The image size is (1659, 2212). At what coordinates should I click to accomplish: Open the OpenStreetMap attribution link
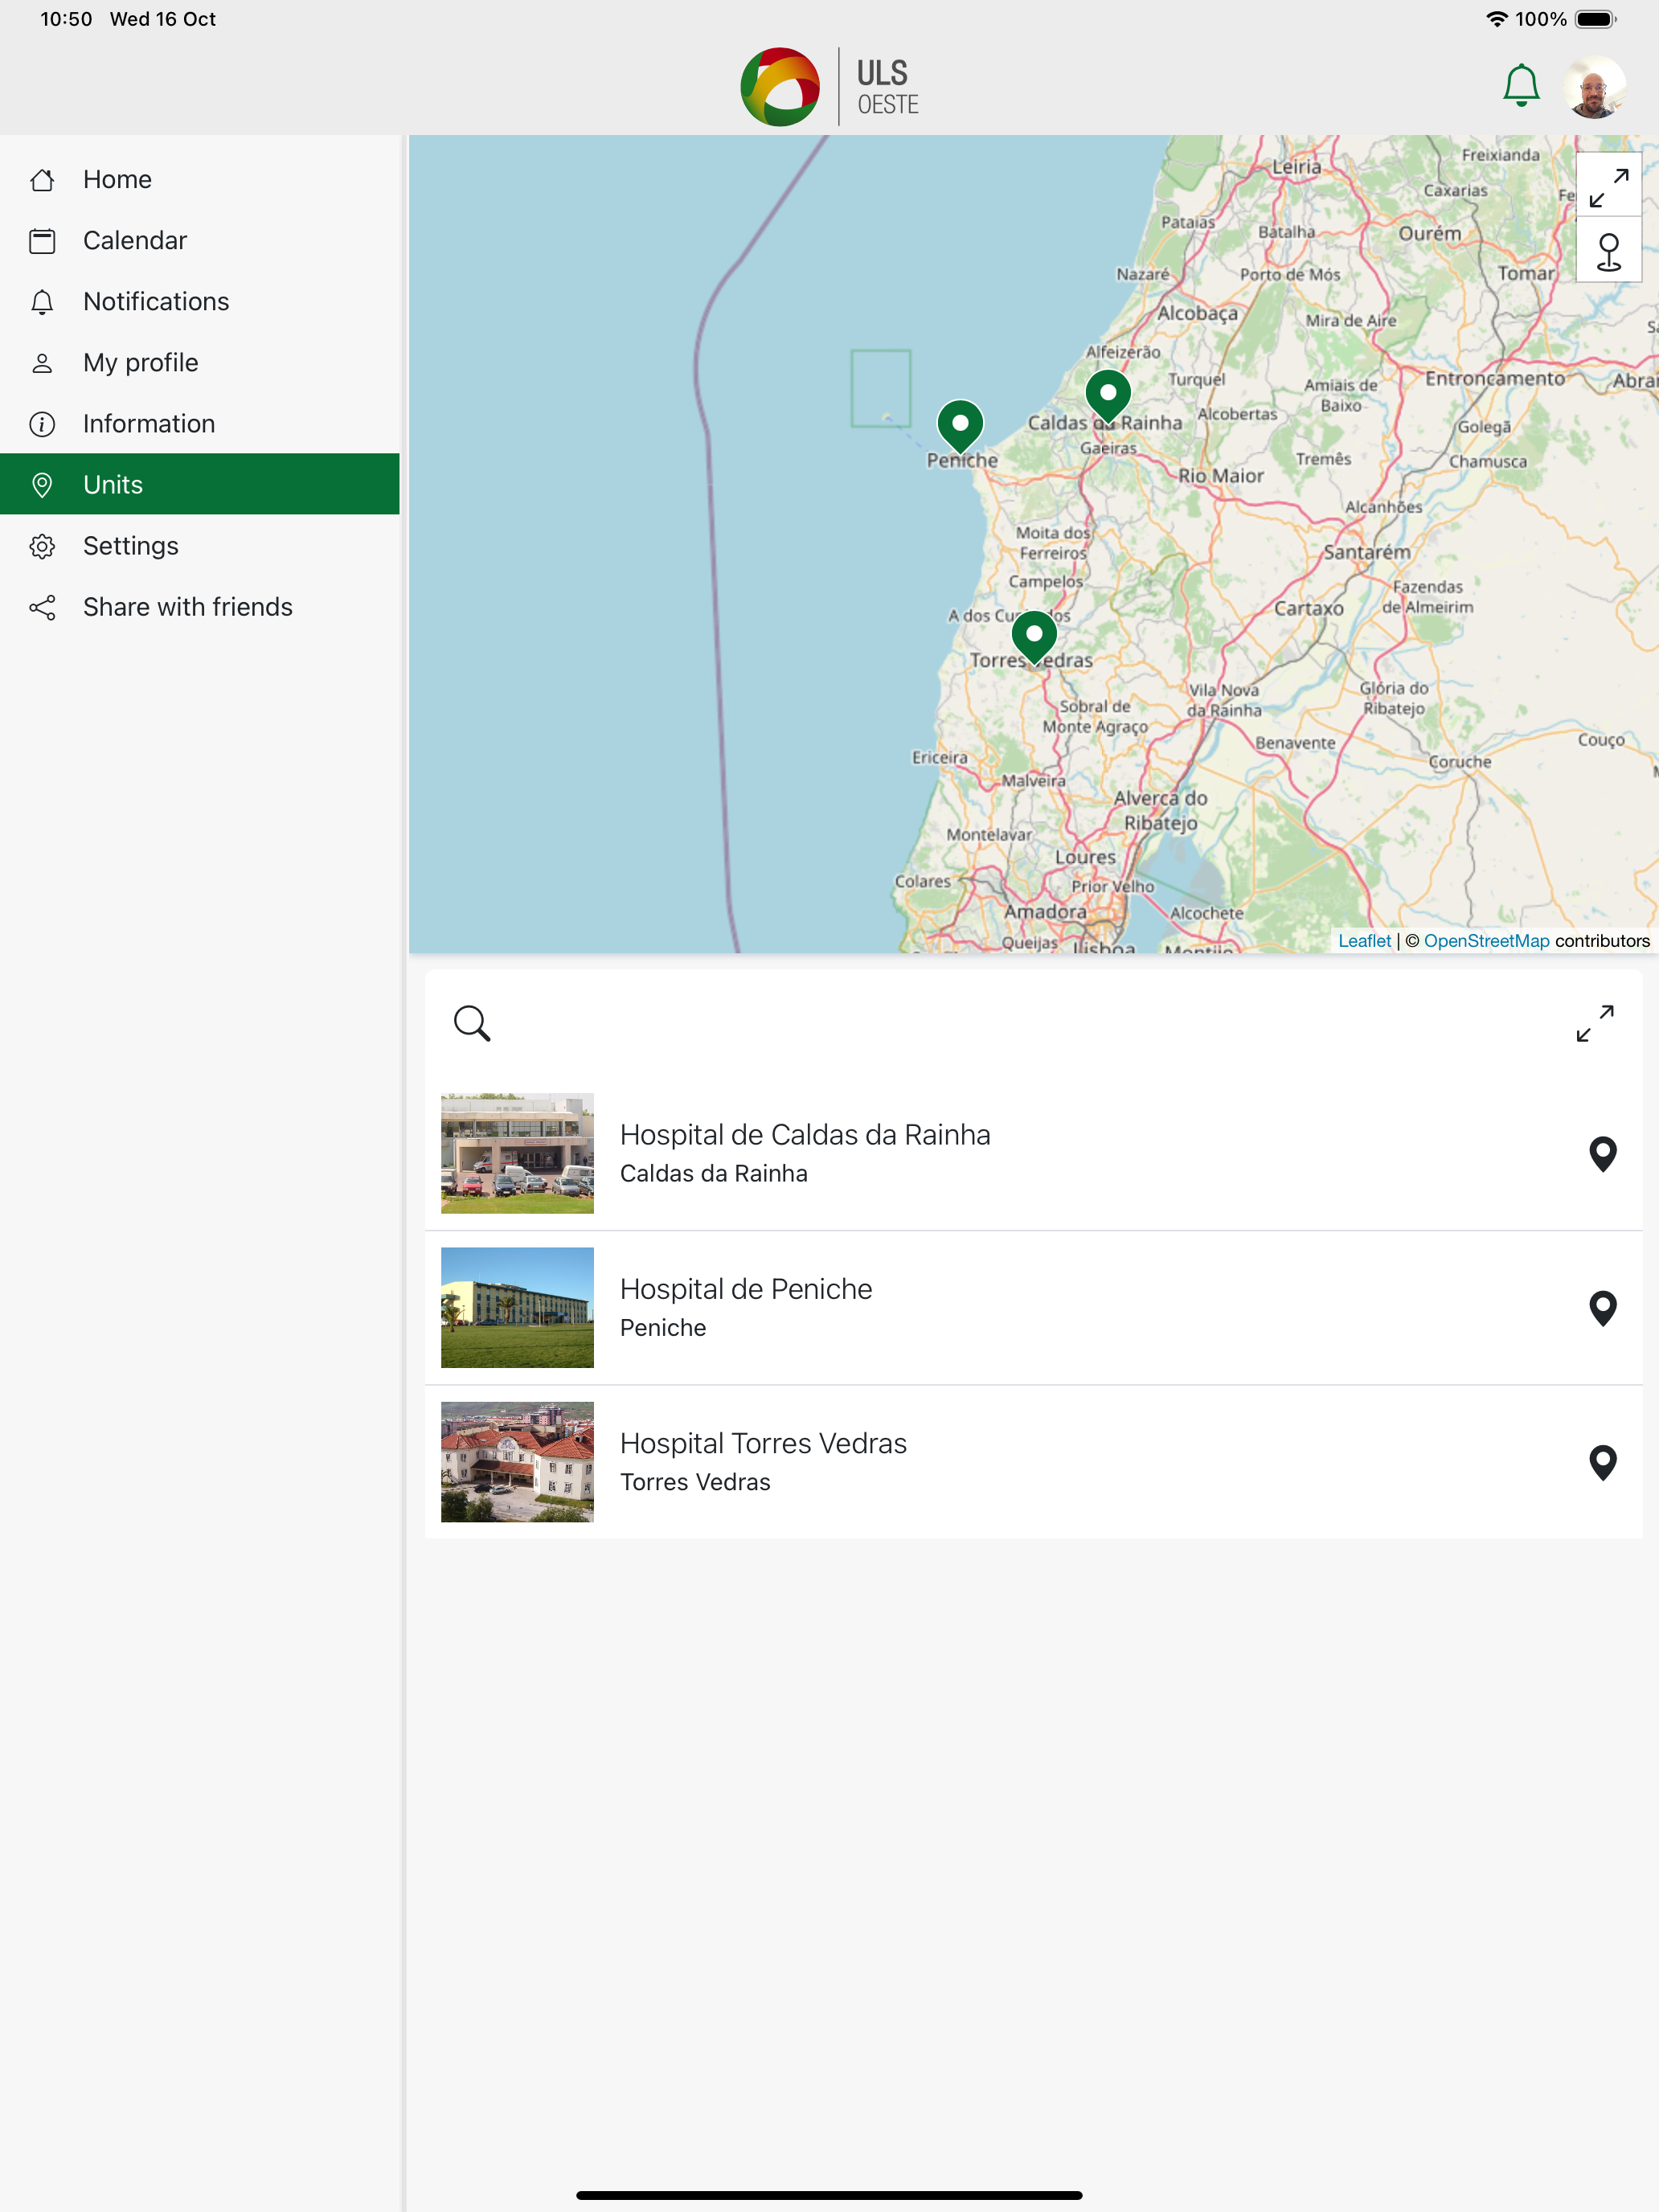pos(1486,941)
